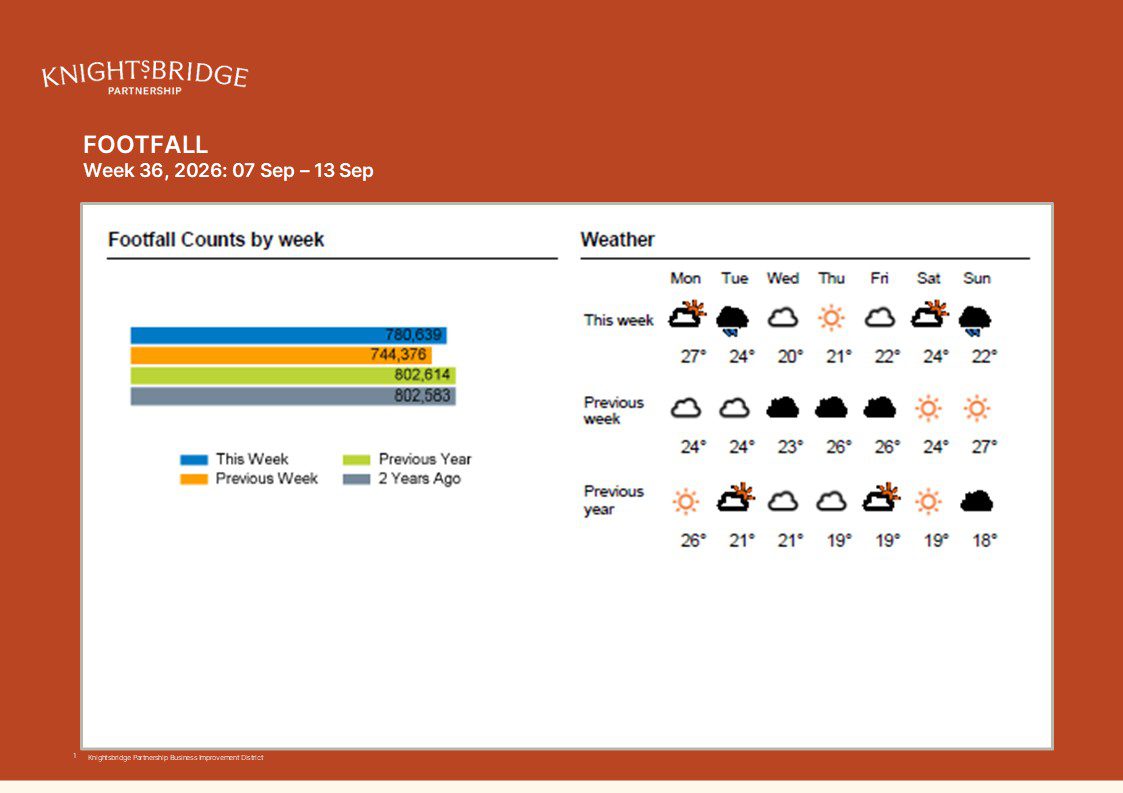Click the green Previous Year legend swatch
The width and height of the screenshot is (1123, 793).
(357, 460)
